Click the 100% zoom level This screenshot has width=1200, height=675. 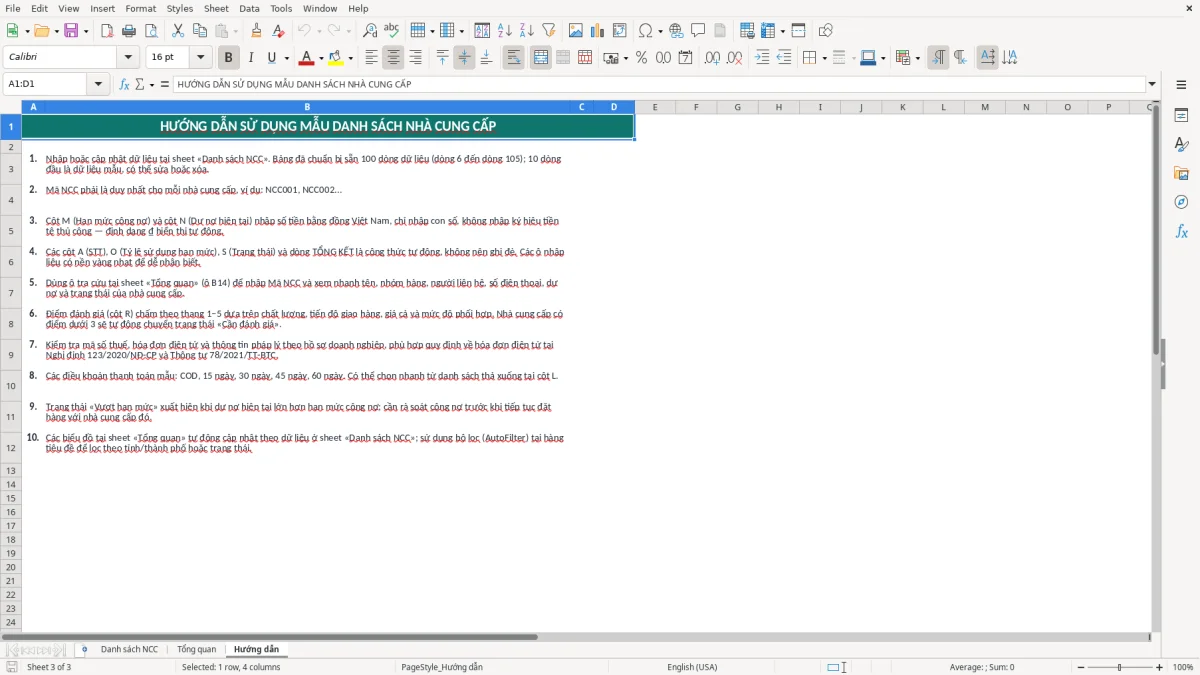click(1183, 667)
